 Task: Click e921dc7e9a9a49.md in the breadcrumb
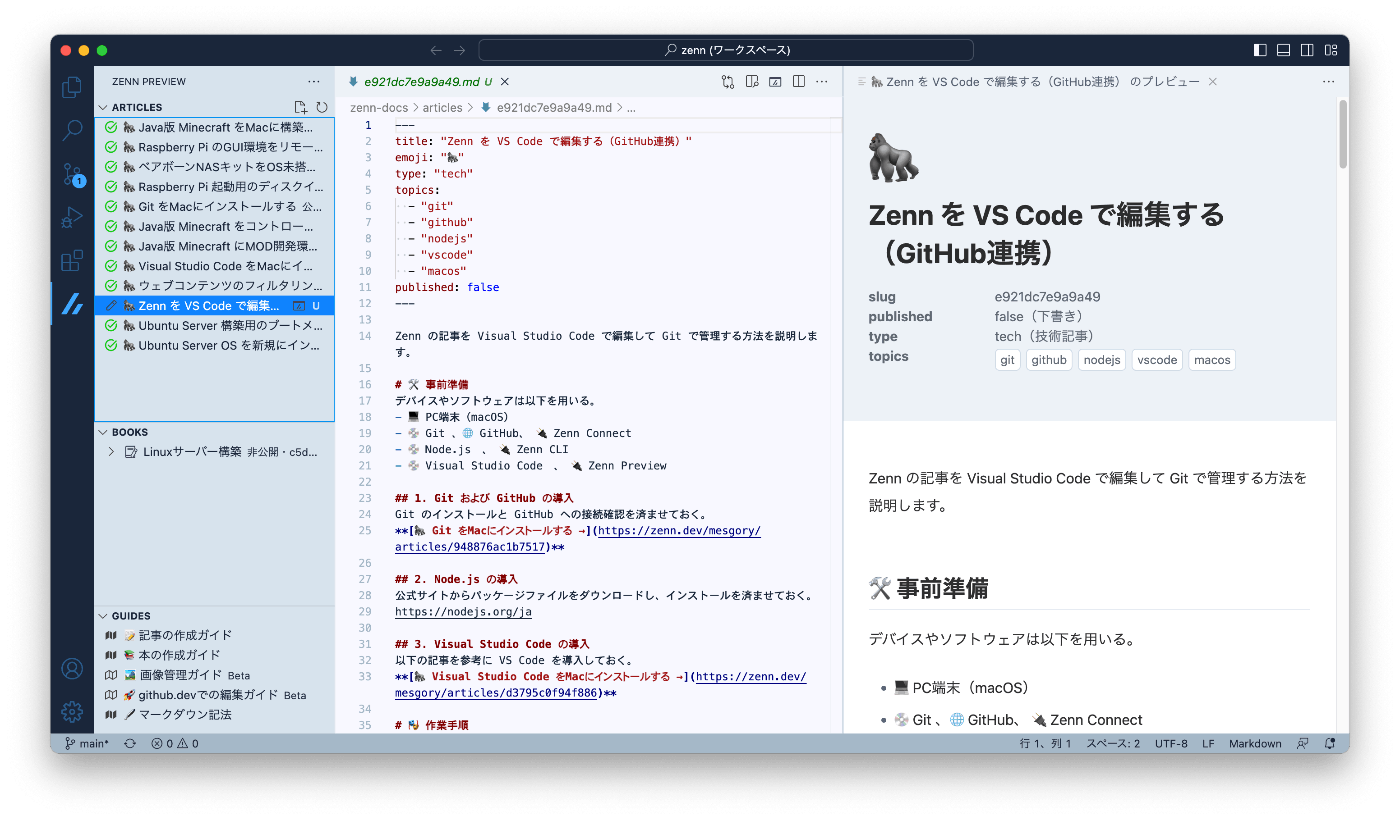554,107
